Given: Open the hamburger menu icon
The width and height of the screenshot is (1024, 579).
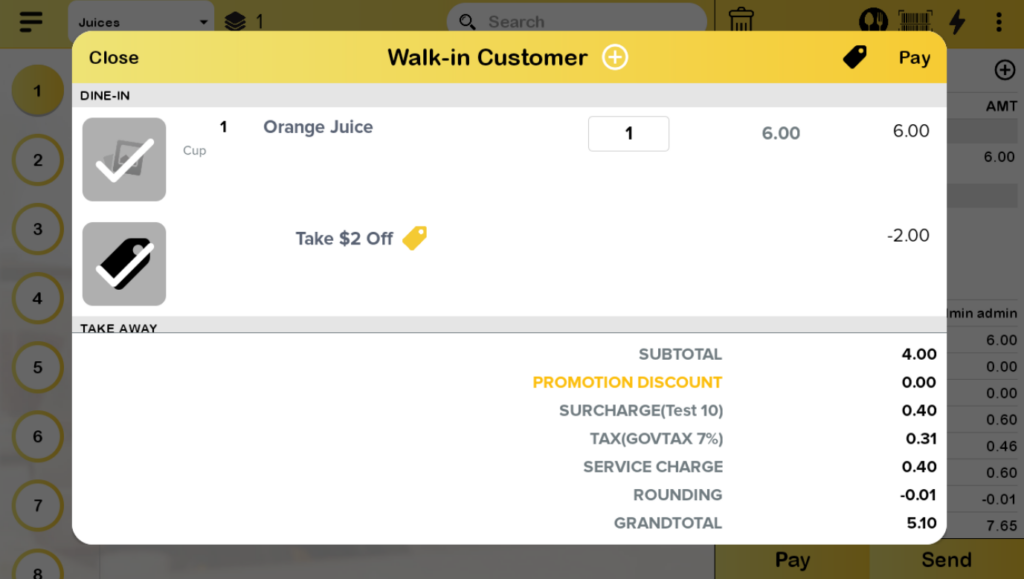Looking at the screenshot, I should coord(31,21).
